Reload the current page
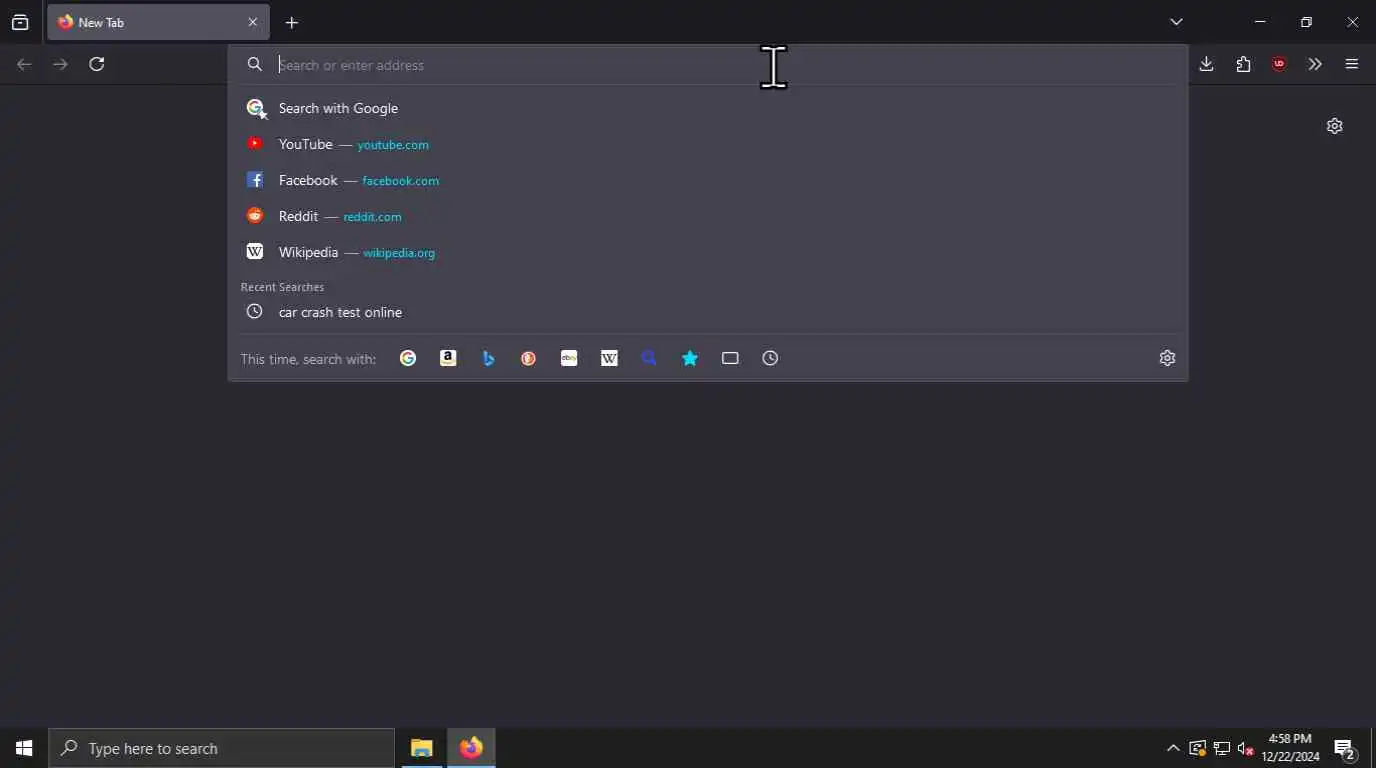Viewport: 1376px width, 768px height. point(97,64)
